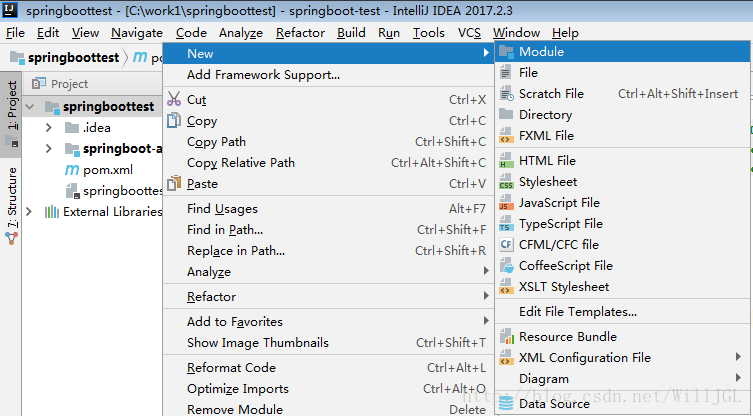
Task: Open the Navigate menu
Action: [137, 33]
